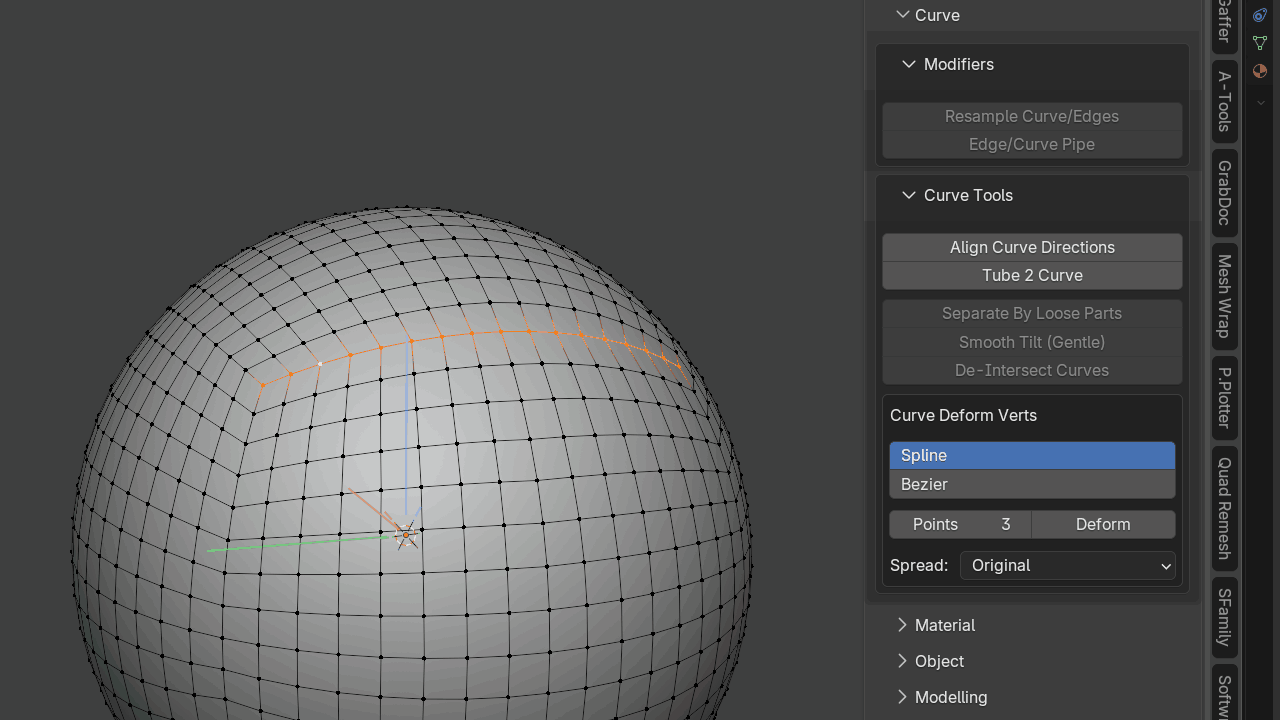Viewport: 1280px width, 720px height.
Task: Switch to the Gaffer sidebar tab
Action: point(1224,24)
